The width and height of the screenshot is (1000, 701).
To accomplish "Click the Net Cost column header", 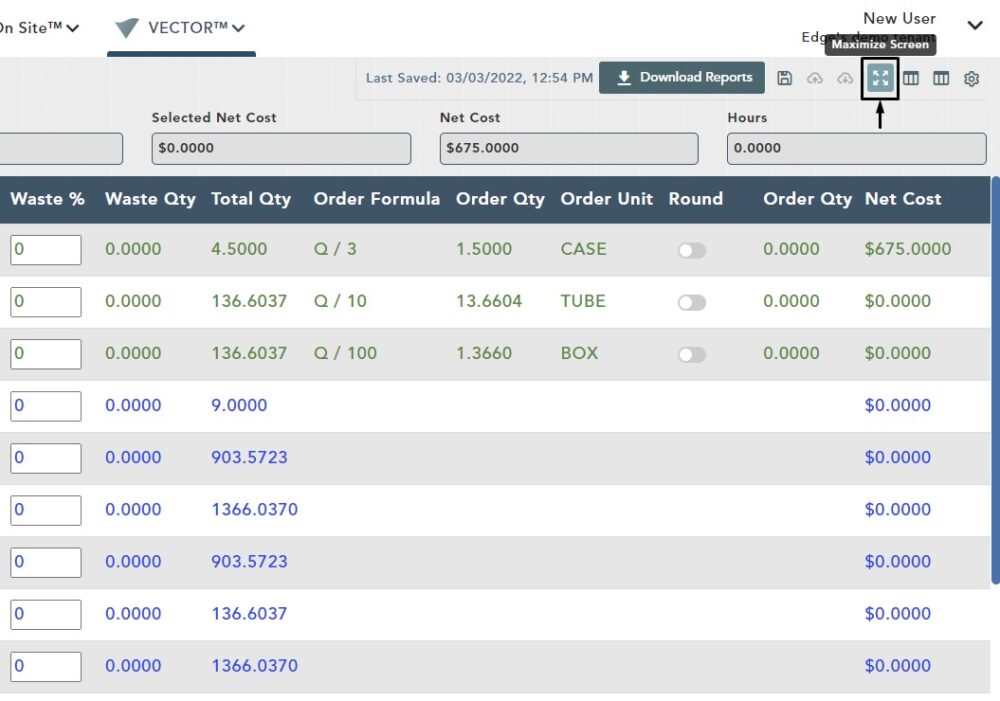I will point(902,199).
